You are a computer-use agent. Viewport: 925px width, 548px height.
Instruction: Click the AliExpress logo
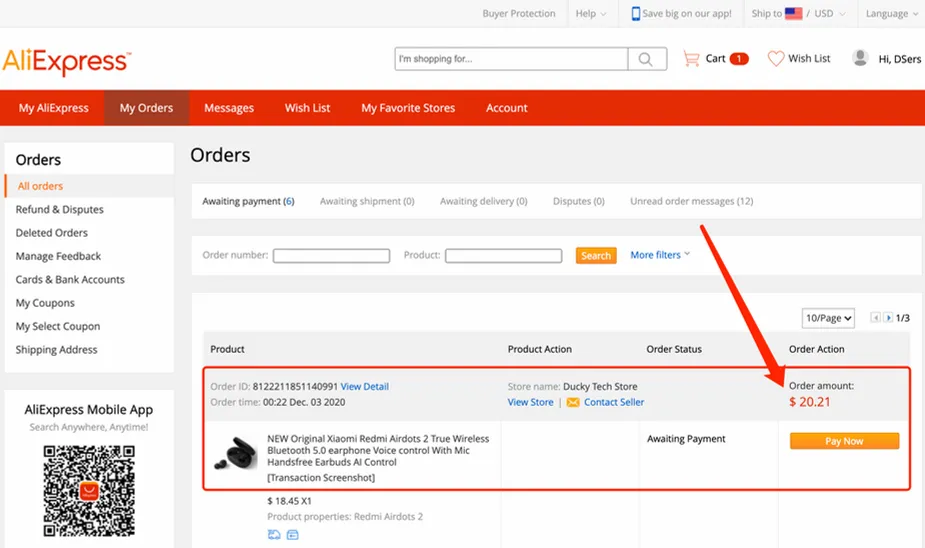[67, 61]
